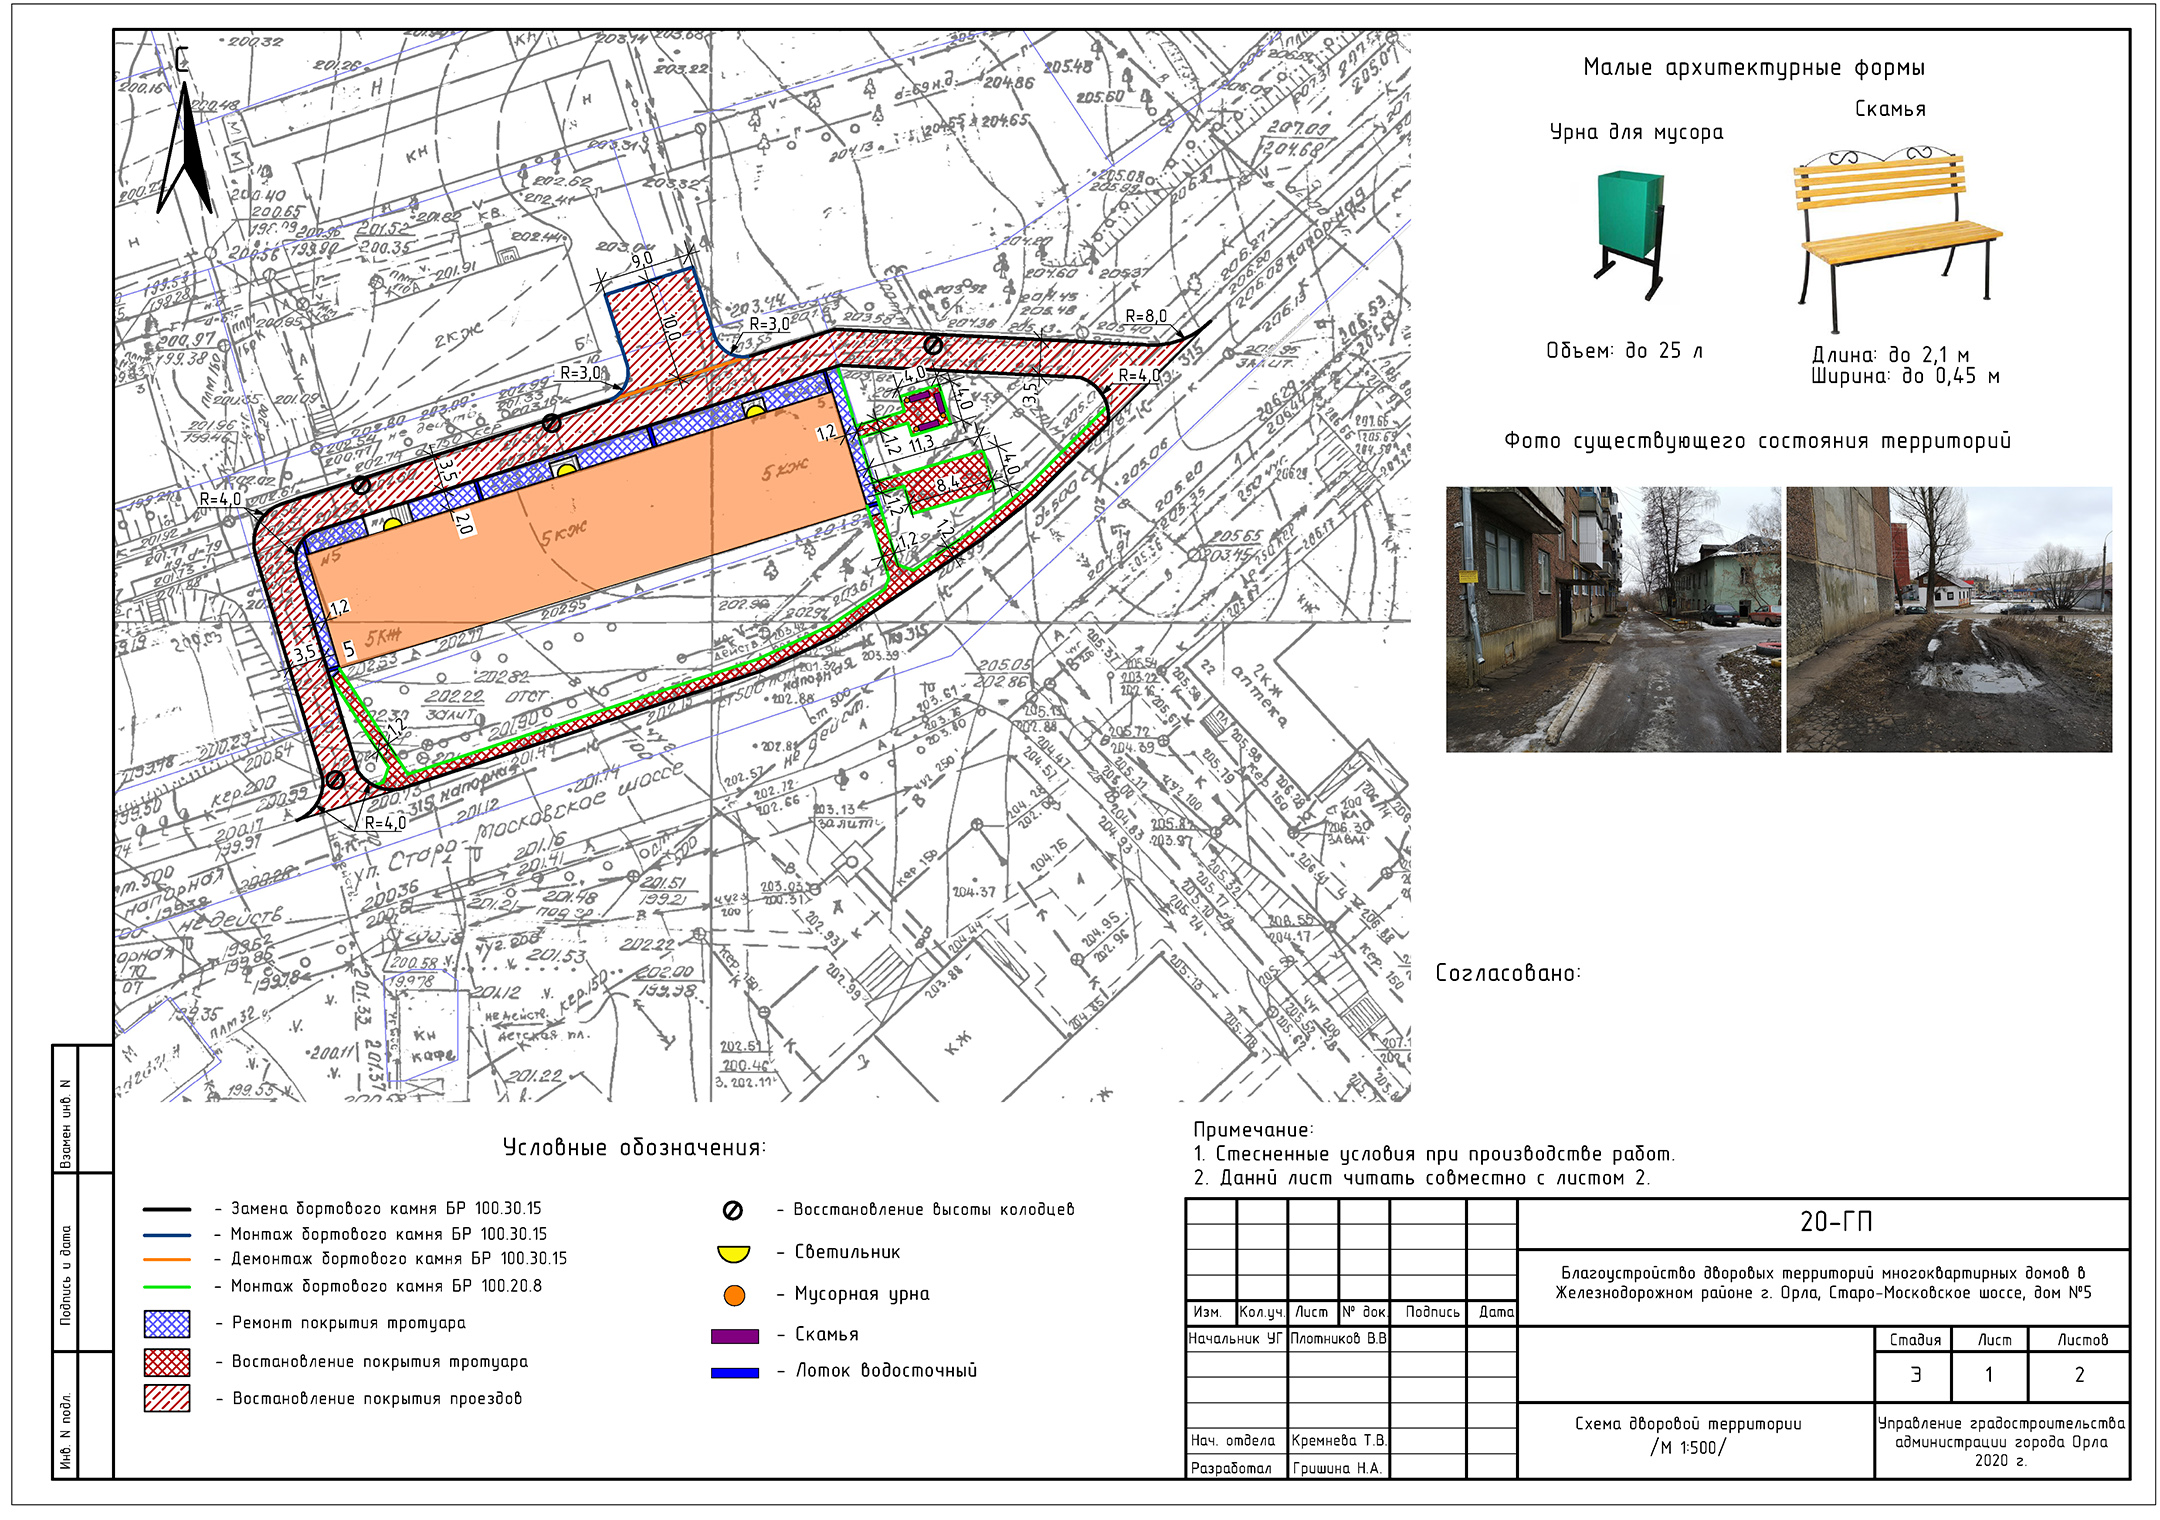
Task: Click the 'Инв. N подл.' margin cell
Action: (66, 1430)
